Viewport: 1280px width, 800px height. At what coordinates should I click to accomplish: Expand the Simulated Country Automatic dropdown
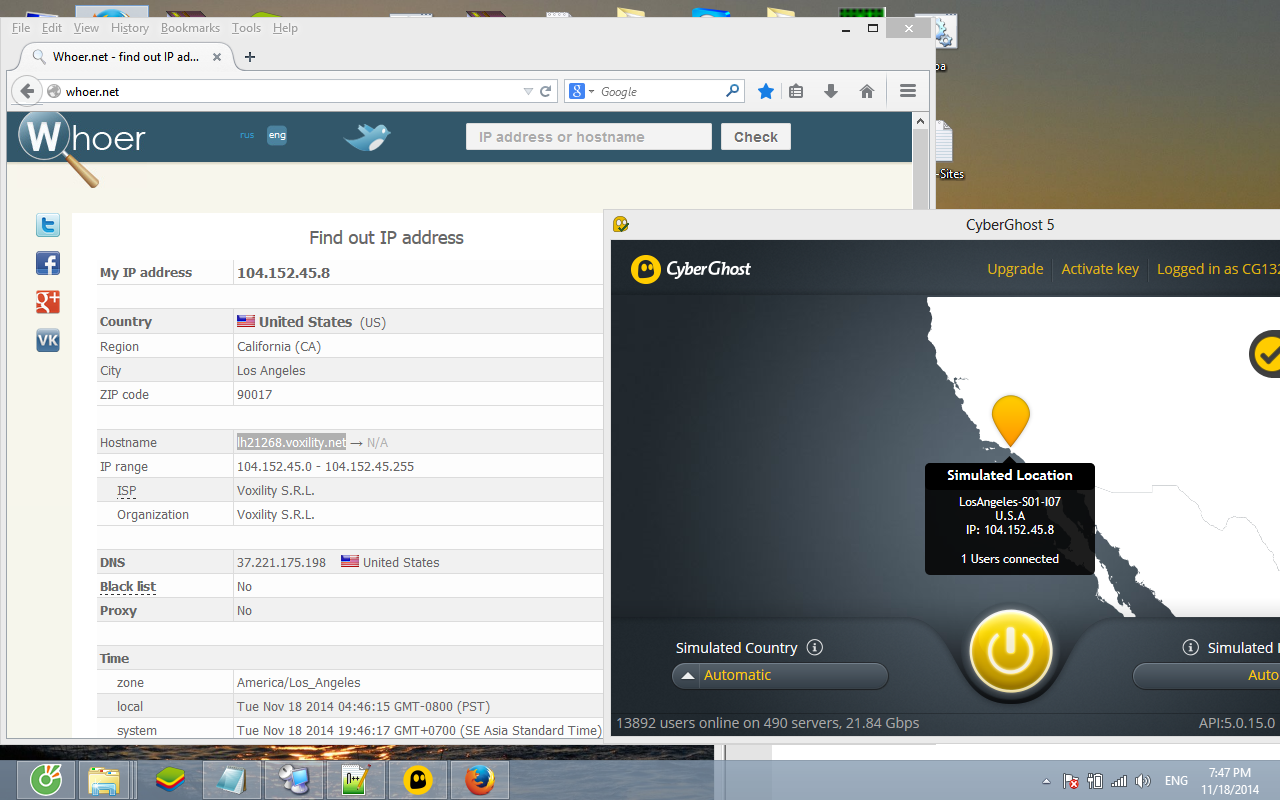pyautogui.click(x=780, y=676)
